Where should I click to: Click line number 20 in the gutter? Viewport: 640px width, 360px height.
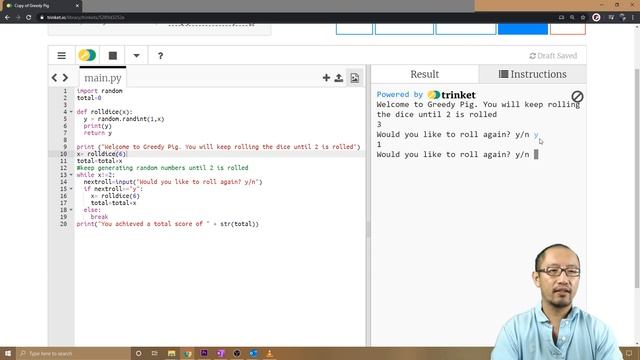click(x=63, y=224)
